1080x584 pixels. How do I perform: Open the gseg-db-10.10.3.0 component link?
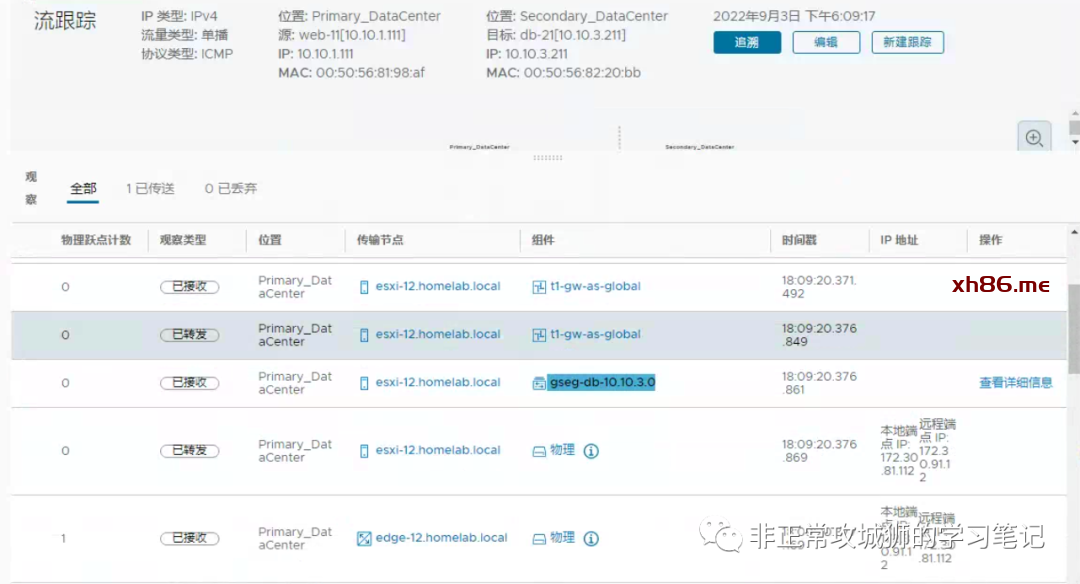[x=602, y=383]
